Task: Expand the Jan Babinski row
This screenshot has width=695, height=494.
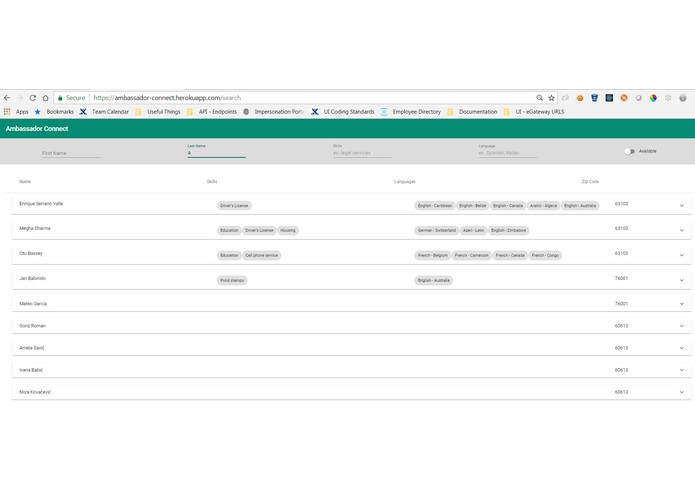Action: click(682, 280)
